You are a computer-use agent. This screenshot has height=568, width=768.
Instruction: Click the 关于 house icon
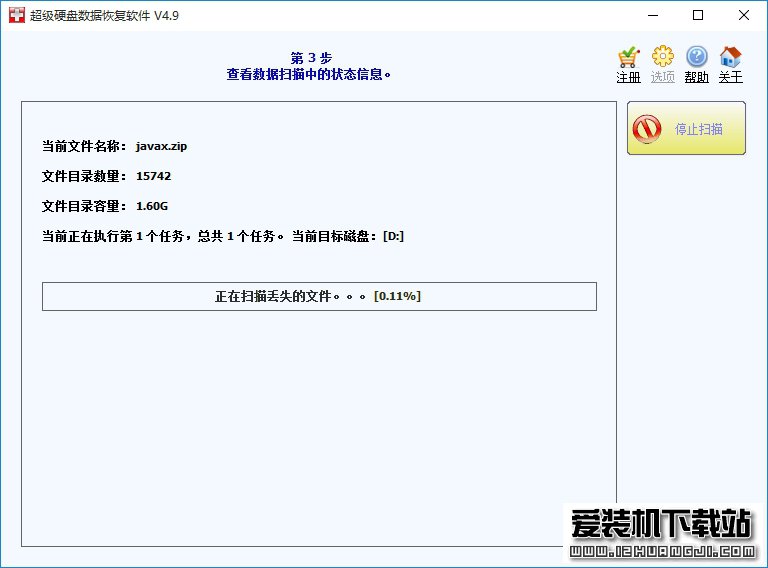pyautogui.click(x=730, y=57)
